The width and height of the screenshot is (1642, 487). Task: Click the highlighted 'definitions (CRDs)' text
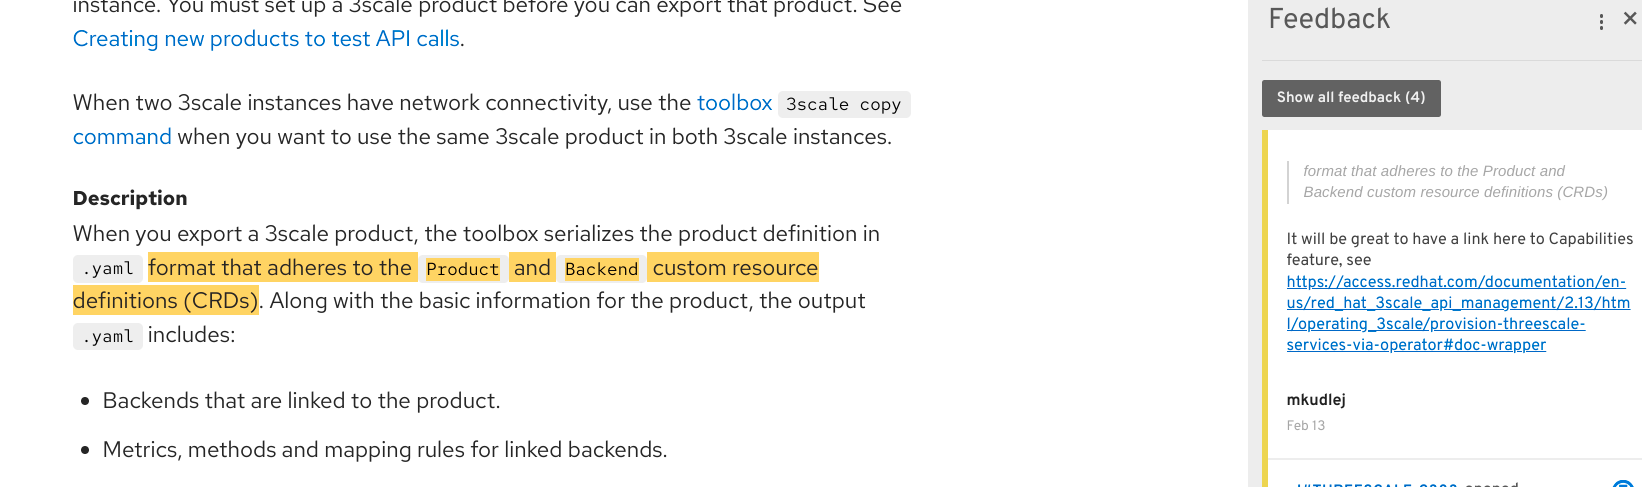165,301
